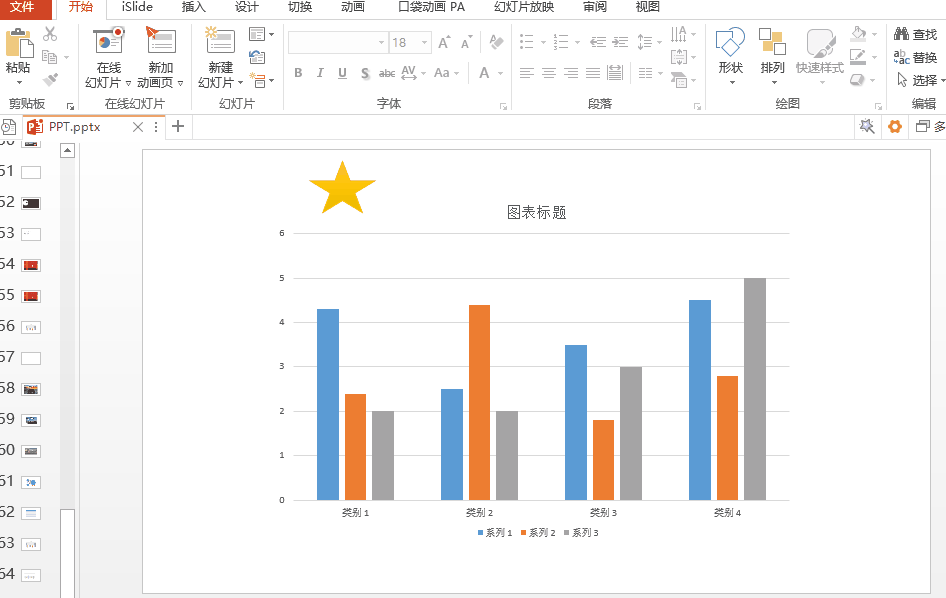Click the Replace (替换) icon

pyautogui.click(x=901, y=57)
